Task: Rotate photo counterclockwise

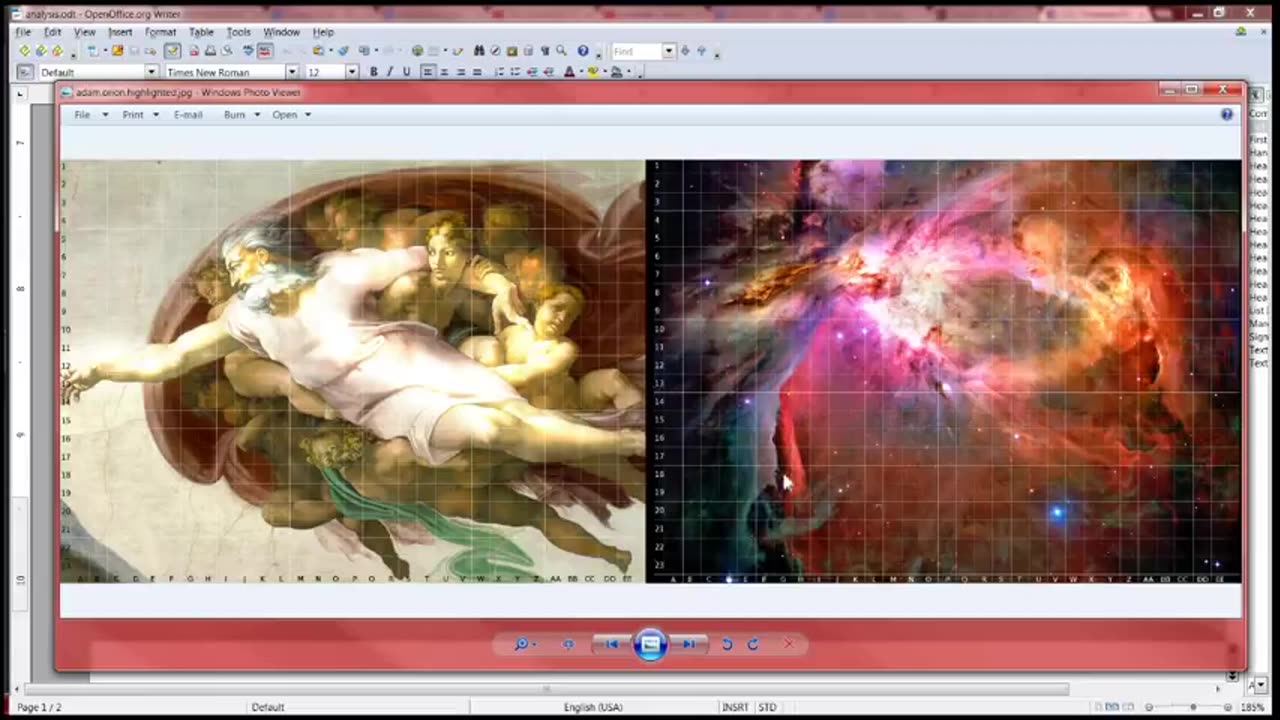Action: pos(727,645)
